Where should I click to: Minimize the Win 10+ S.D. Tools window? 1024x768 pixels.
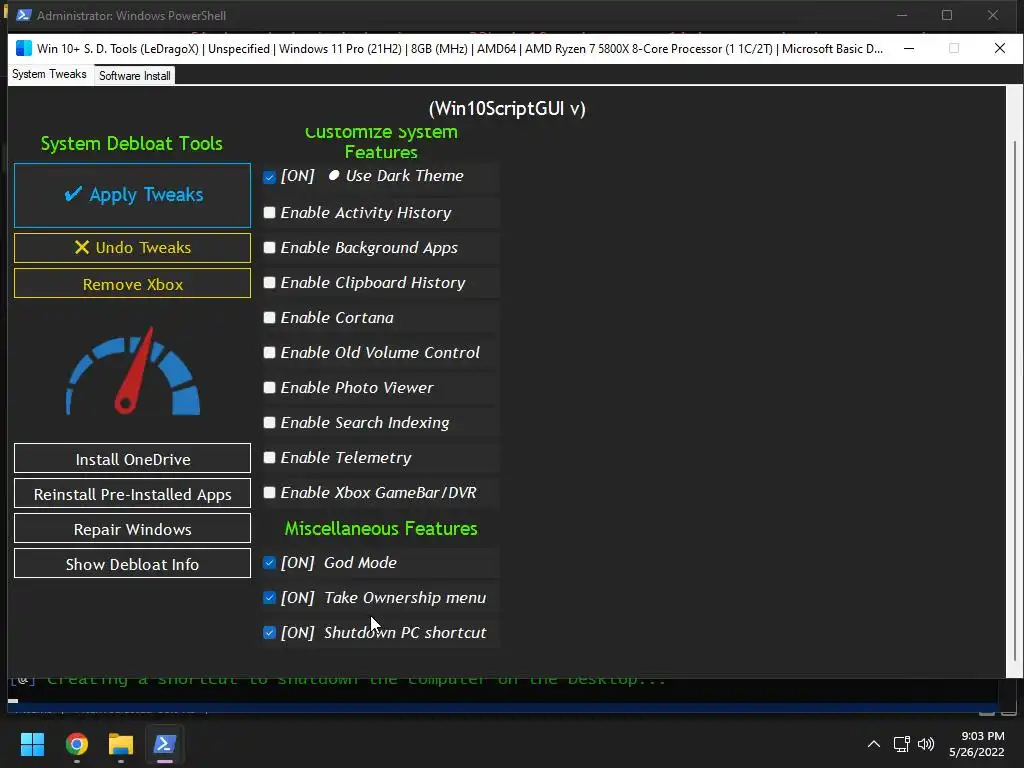(x=908, y=48)
